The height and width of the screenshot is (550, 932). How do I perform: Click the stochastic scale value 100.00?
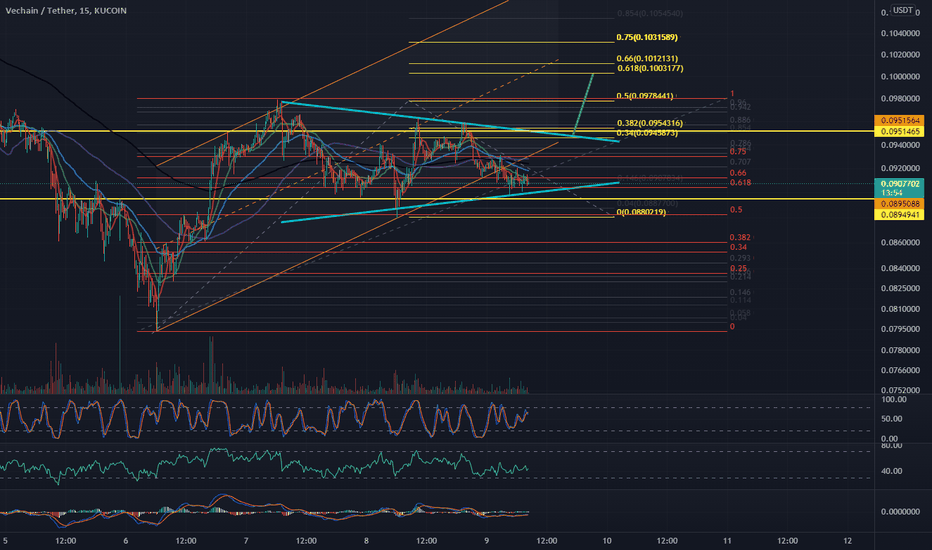tap(894, 400)
